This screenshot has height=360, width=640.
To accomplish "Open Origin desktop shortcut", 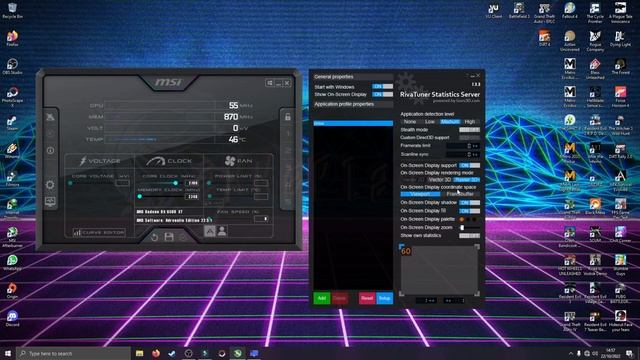I will [x=12, y=291].
